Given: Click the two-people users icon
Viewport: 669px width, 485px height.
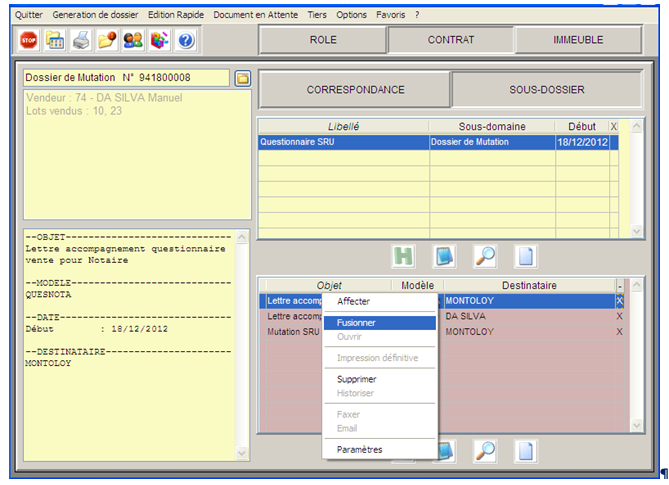Looking at the screenshot, I should coord(133,40).
